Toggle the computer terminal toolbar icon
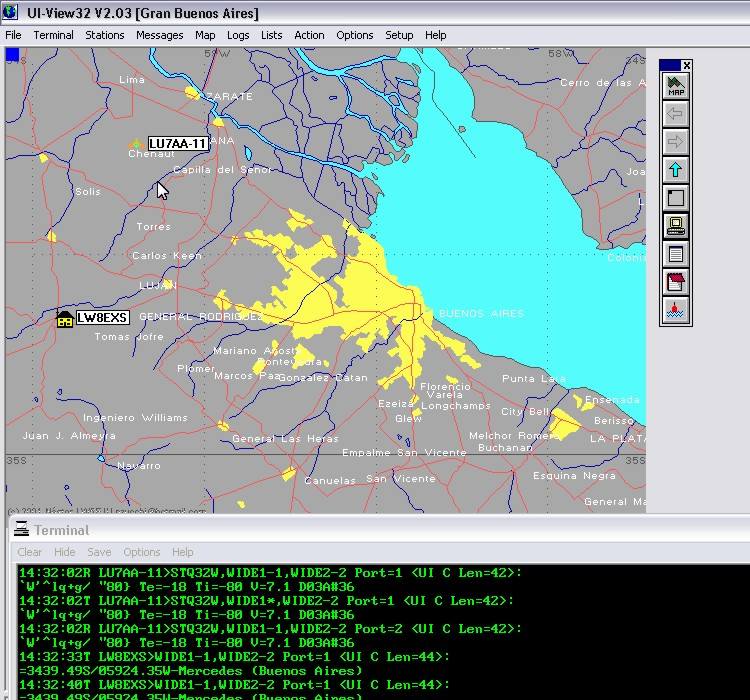This screenshot has width=750, height=700. pos(676,226)
